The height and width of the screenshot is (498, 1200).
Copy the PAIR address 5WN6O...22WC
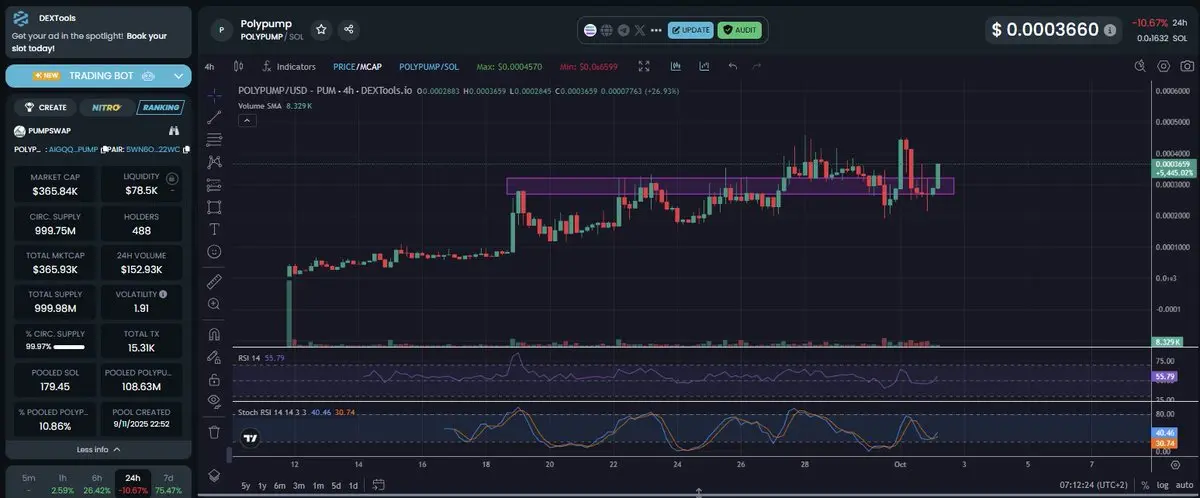click(x=184, y=150)
